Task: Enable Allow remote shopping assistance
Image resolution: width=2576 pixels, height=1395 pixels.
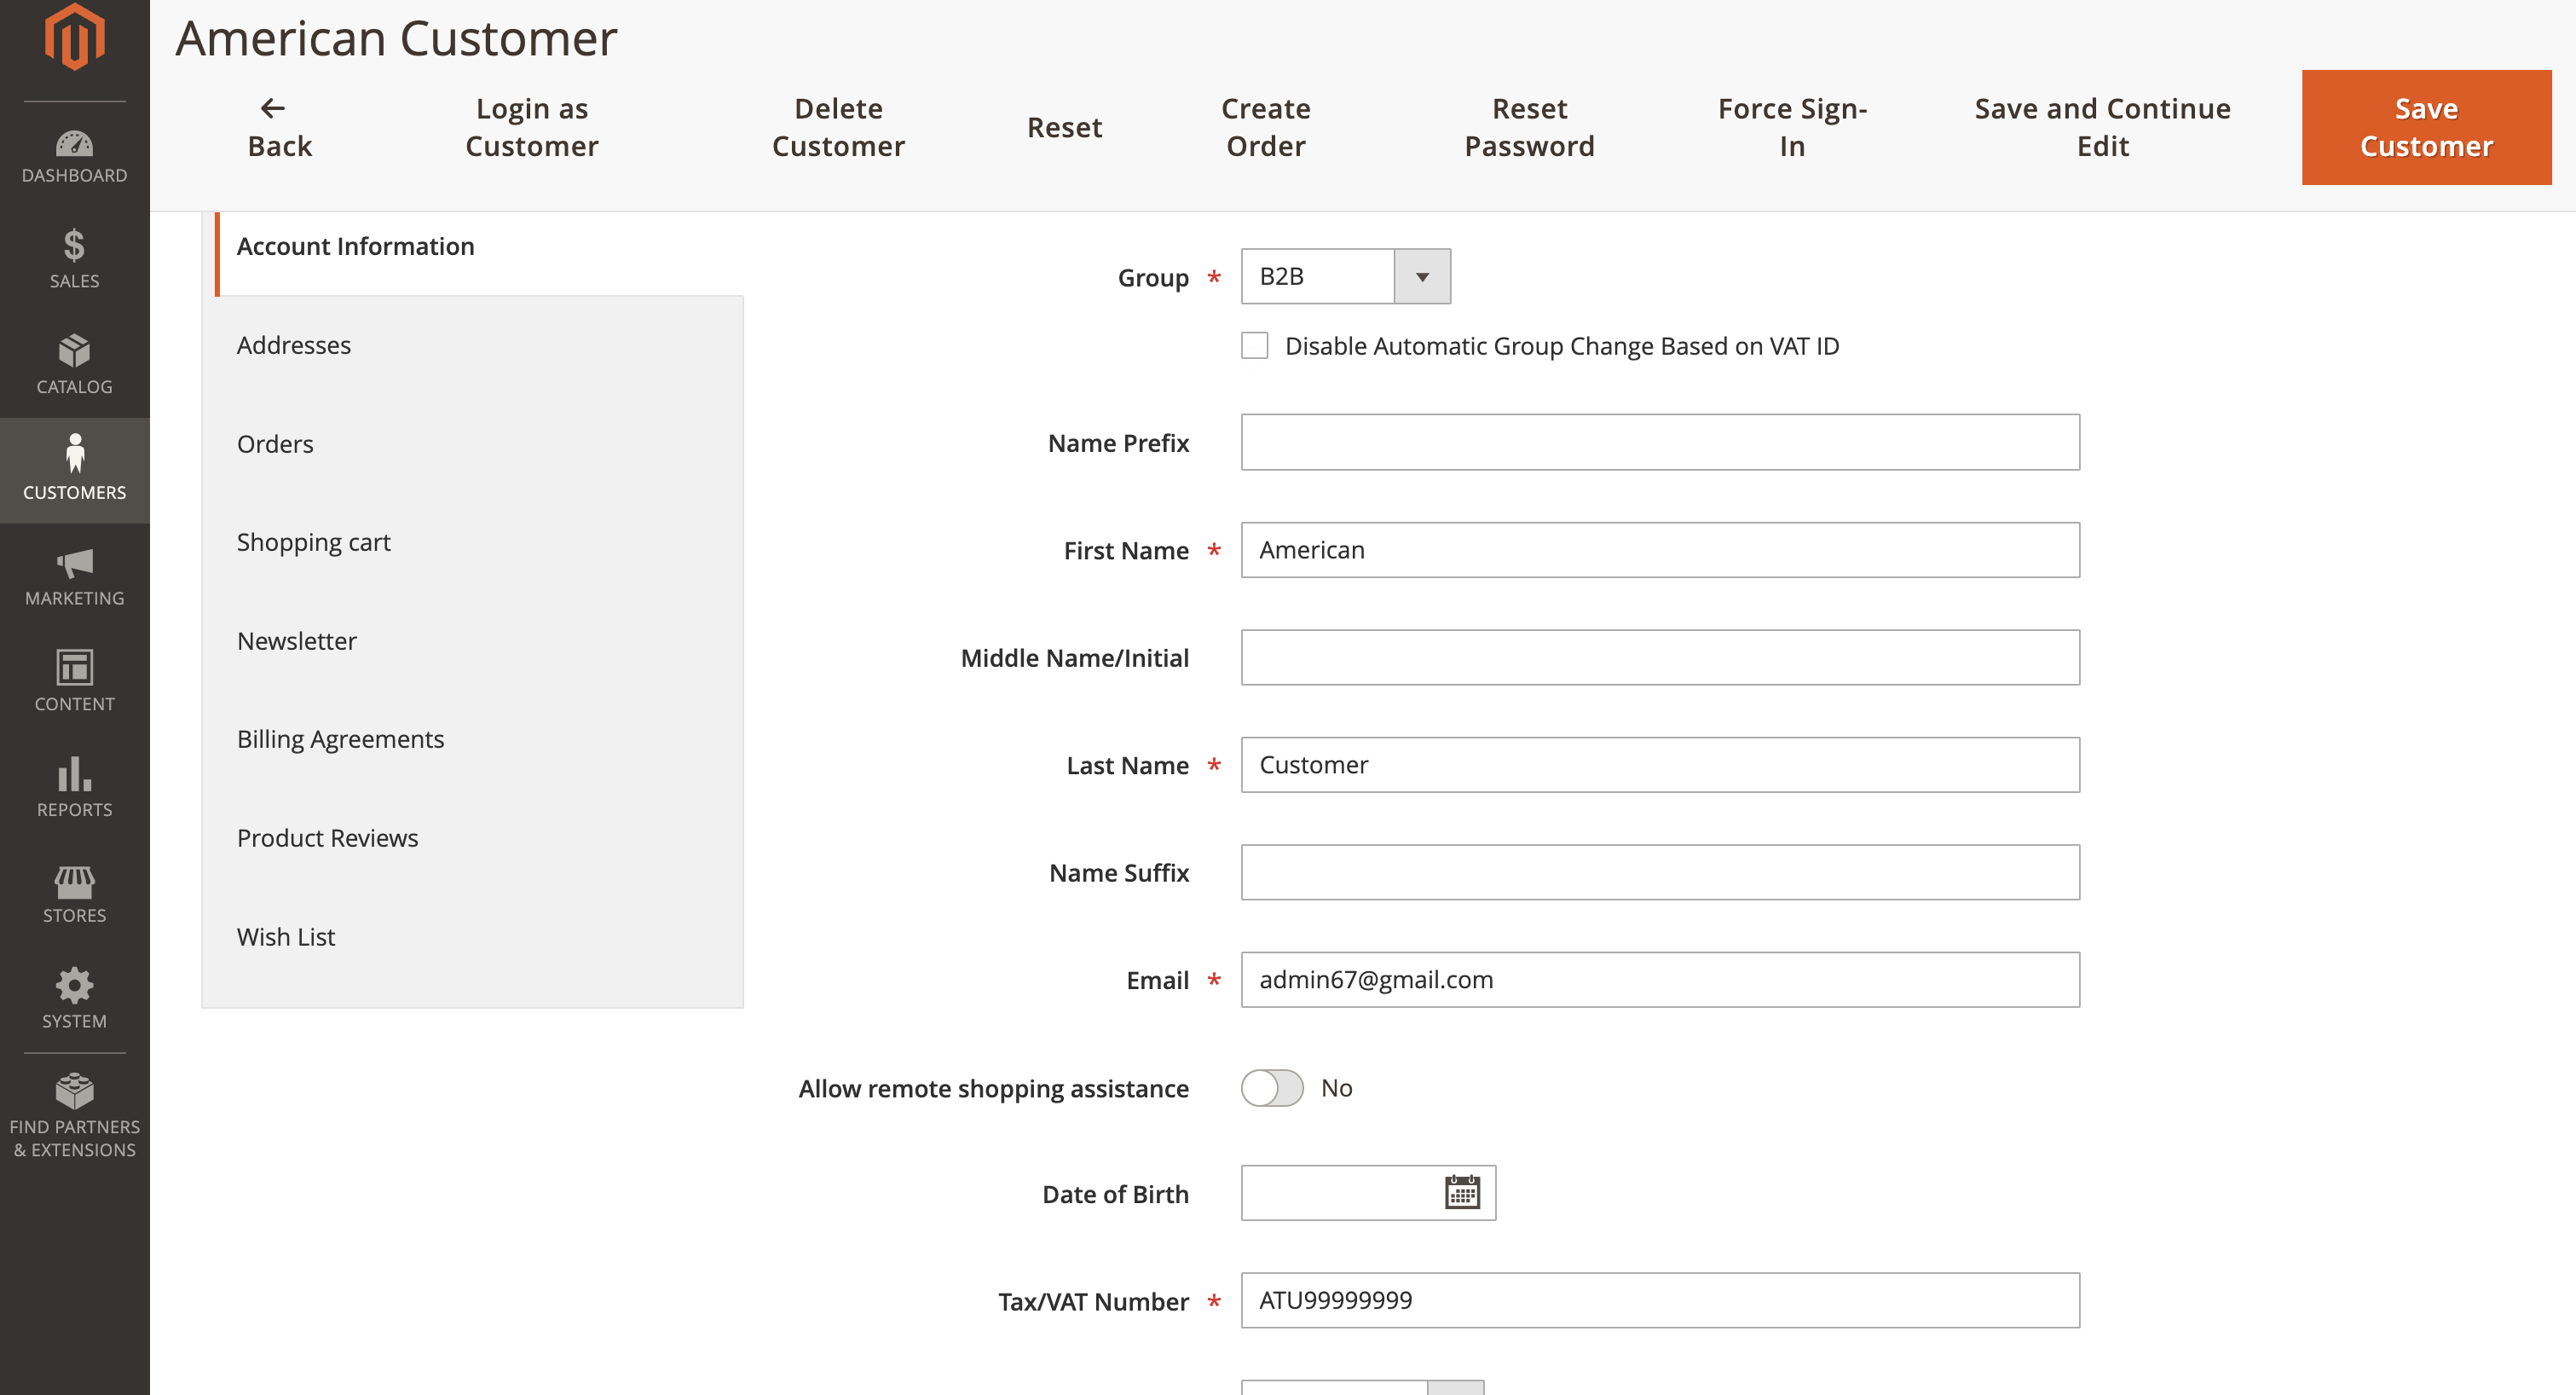Action: 1271,1088
